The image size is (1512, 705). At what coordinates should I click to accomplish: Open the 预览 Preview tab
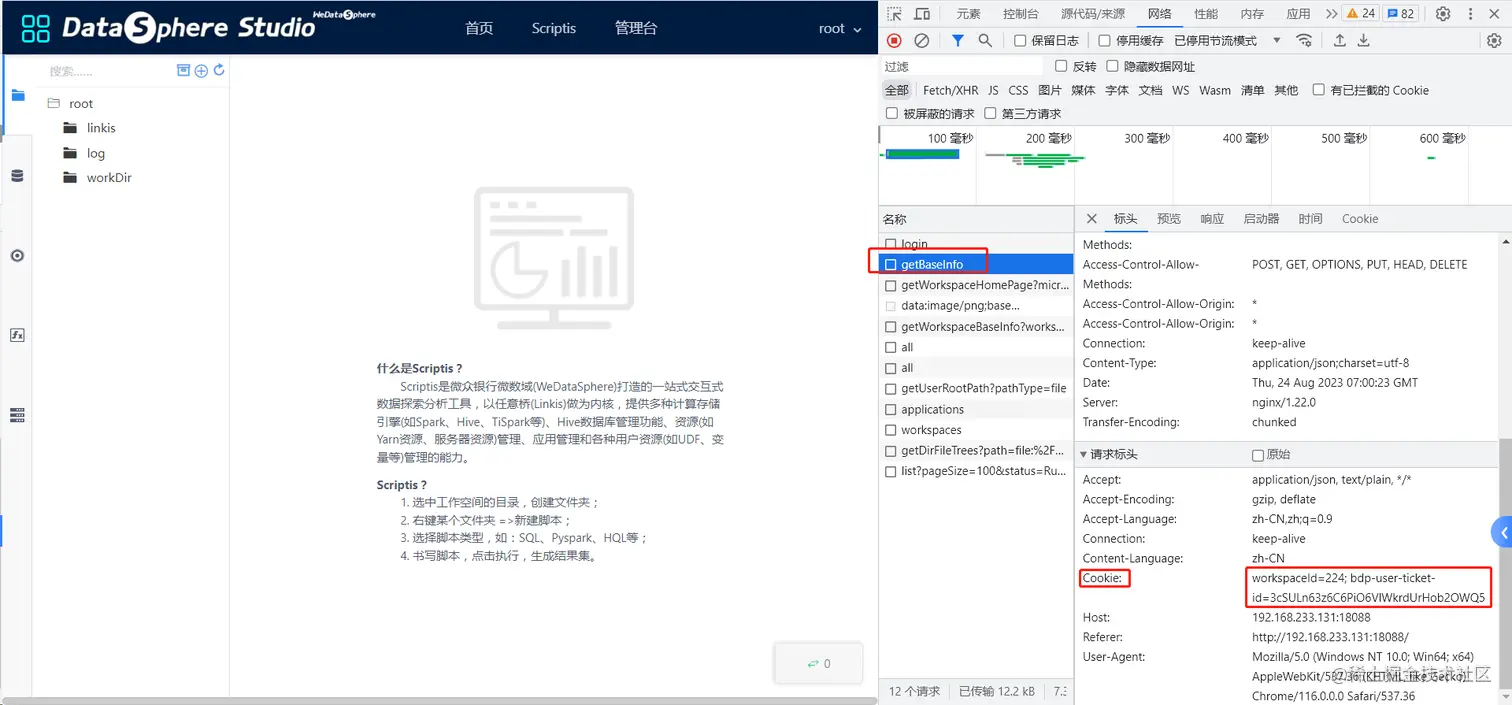[x=1169, y=218]
